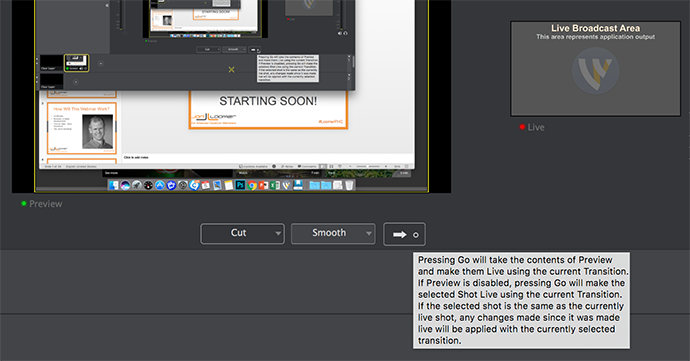Select the Live Broadcast Area panel
This screenshot has height=361, width=690.
click(x=595, y=69)
